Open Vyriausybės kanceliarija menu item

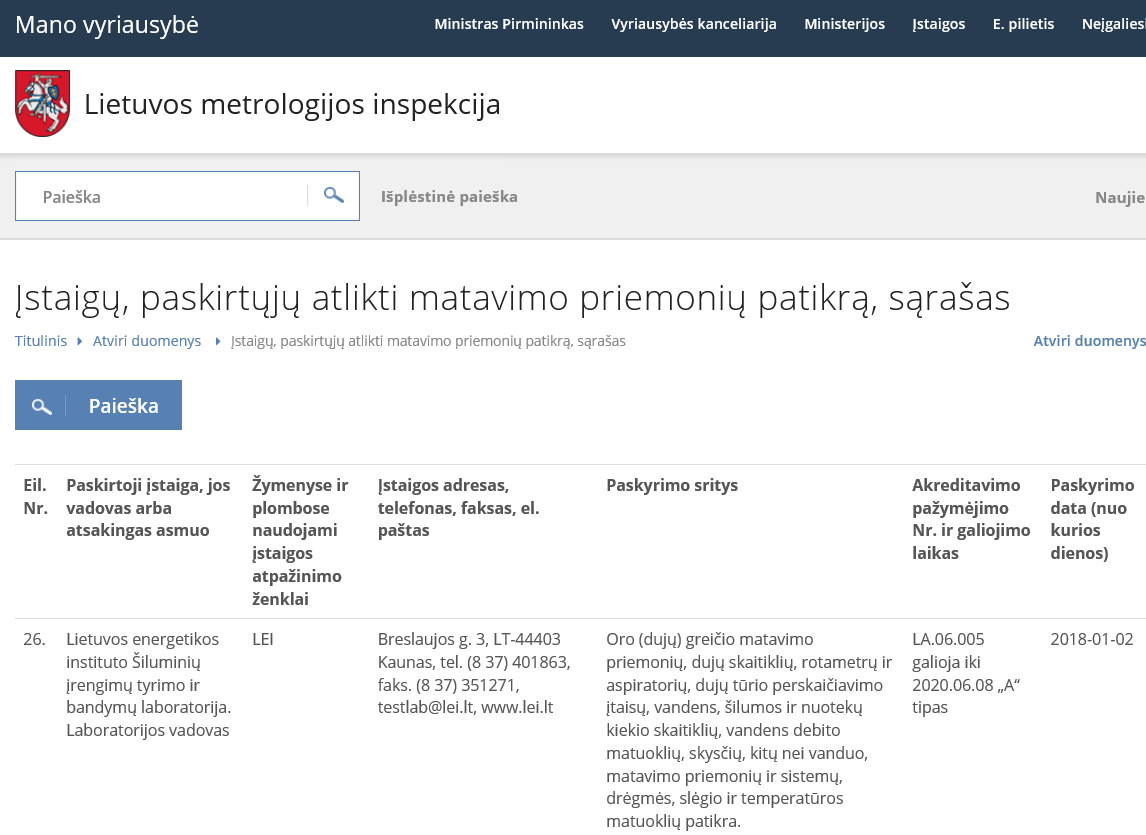(x=694, y=24)
